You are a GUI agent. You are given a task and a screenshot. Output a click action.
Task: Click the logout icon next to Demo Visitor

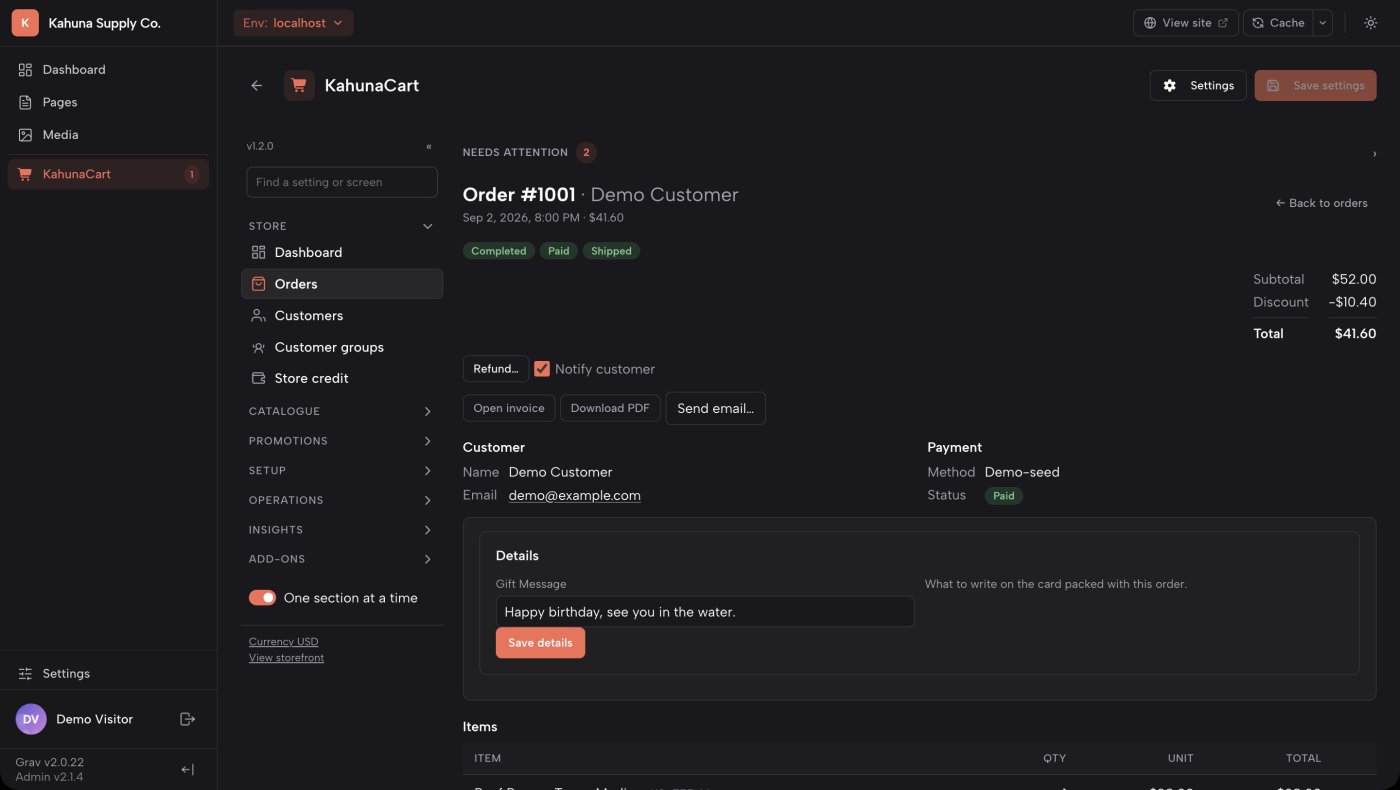pyautogui.click(x=187, y=719)
